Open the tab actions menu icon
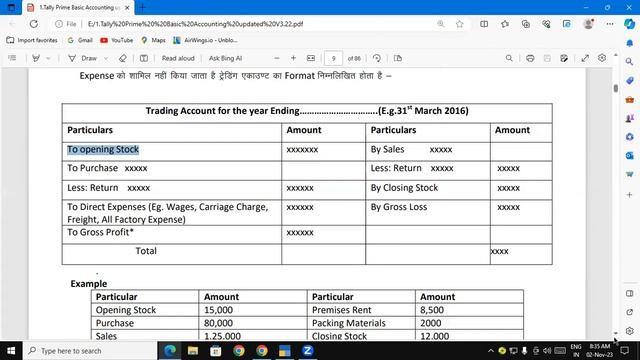Screen dimensions: 640x360 11,7
